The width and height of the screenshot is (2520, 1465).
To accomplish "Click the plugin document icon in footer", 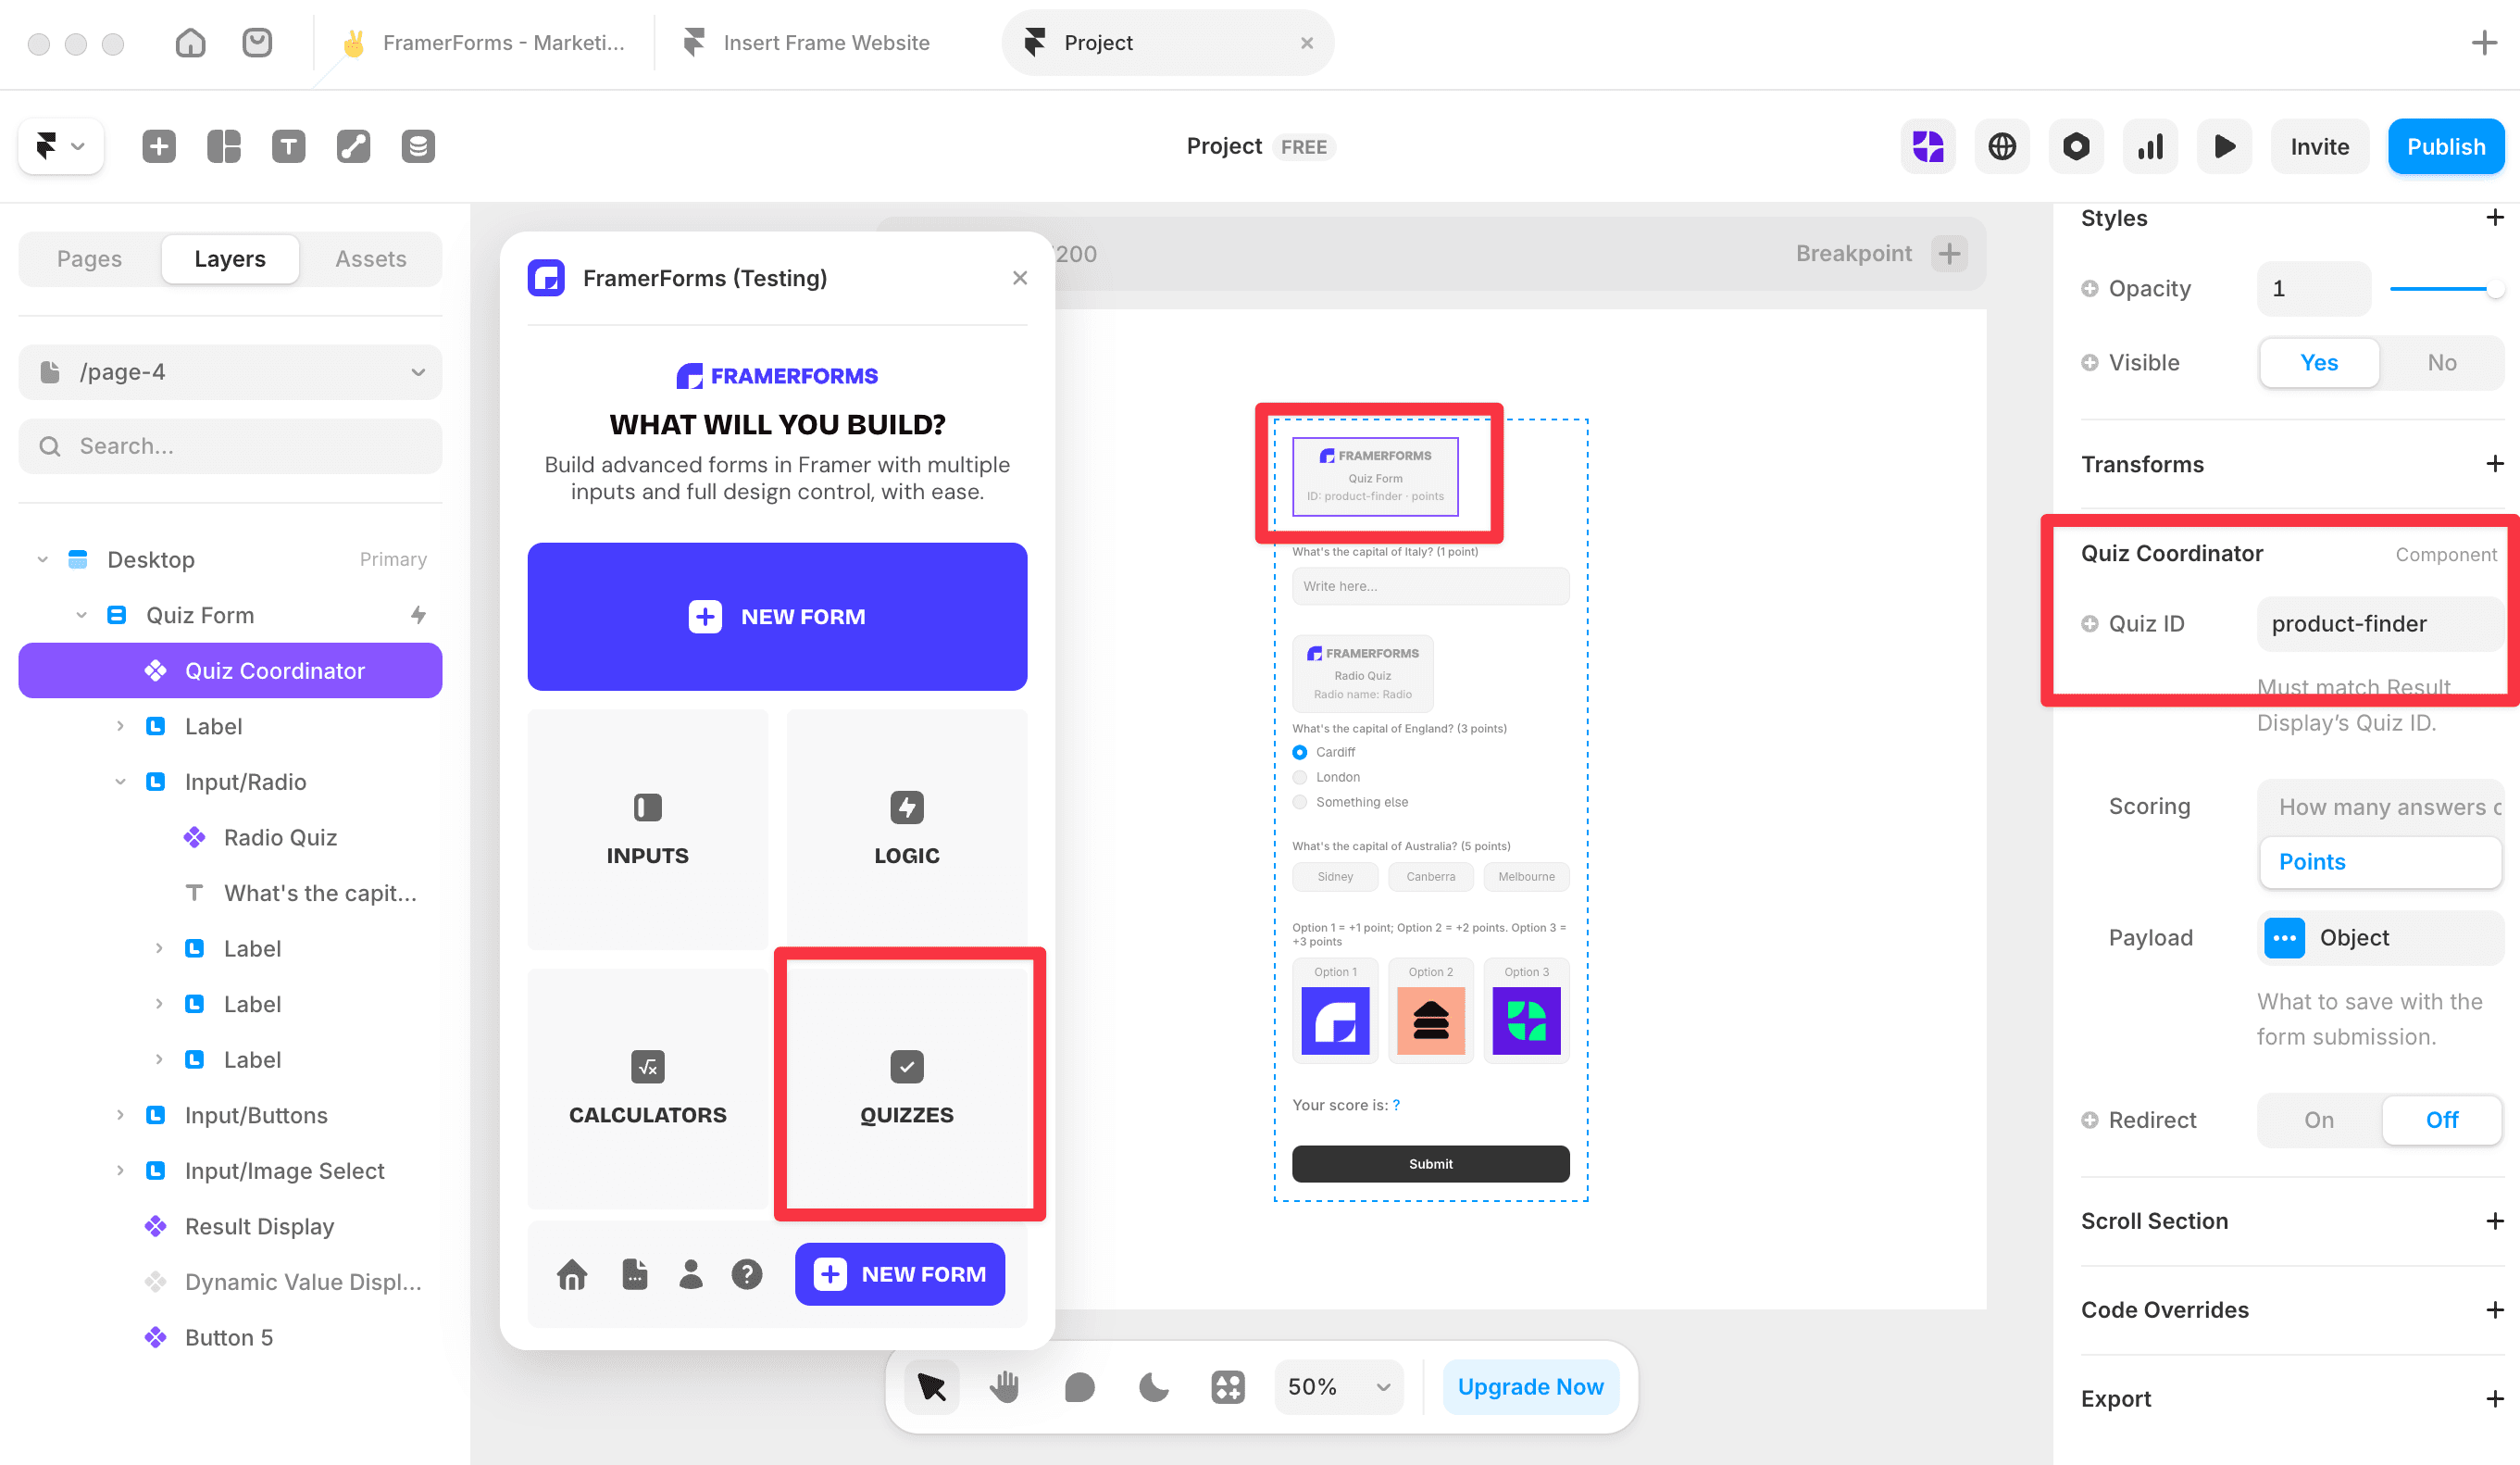I will pos(635,1274).
